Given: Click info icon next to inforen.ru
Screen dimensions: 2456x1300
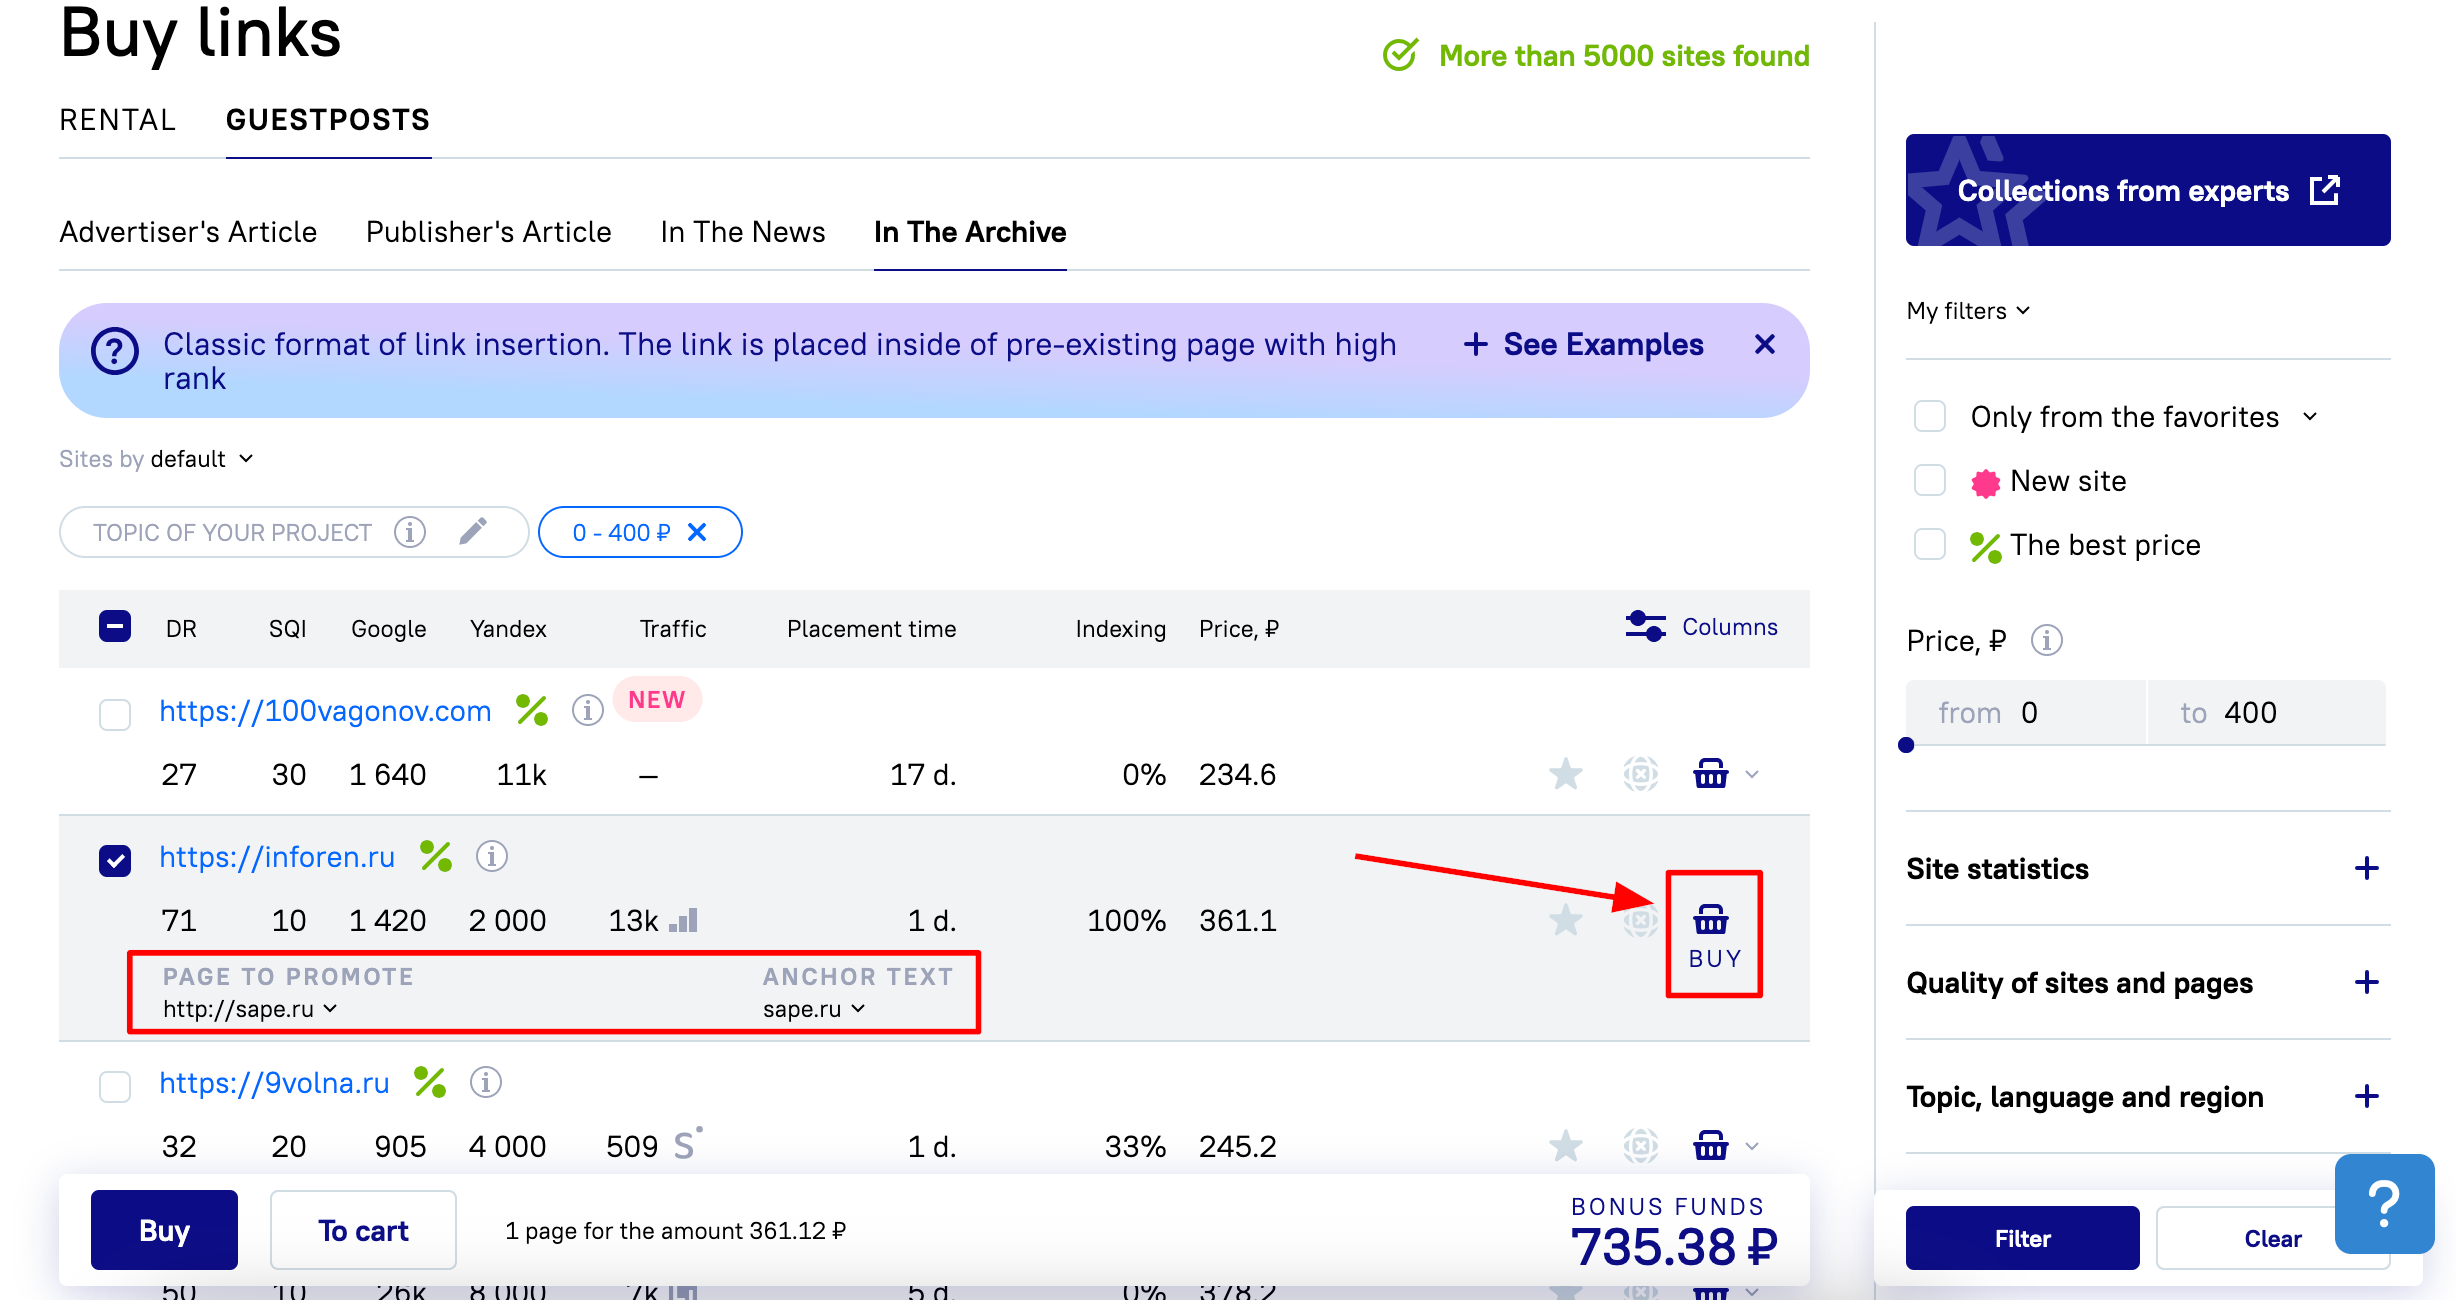Looking at the screenshot, I should click(x=491, y=856).
